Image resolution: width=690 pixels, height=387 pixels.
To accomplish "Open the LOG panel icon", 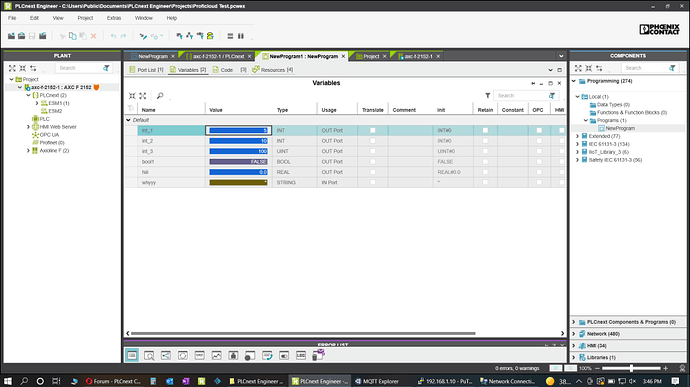I will 301,355.
